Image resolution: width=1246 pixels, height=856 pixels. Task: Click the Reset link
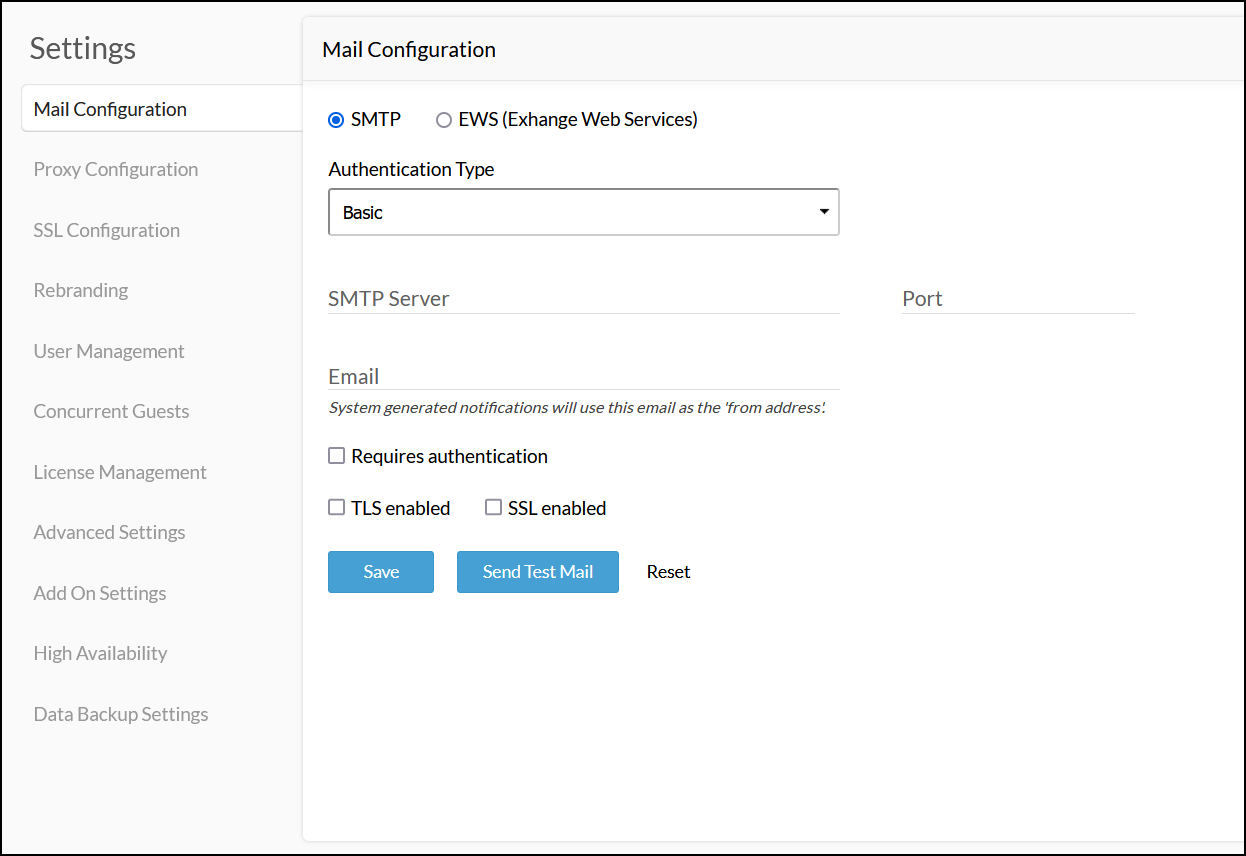coord(668,572)
